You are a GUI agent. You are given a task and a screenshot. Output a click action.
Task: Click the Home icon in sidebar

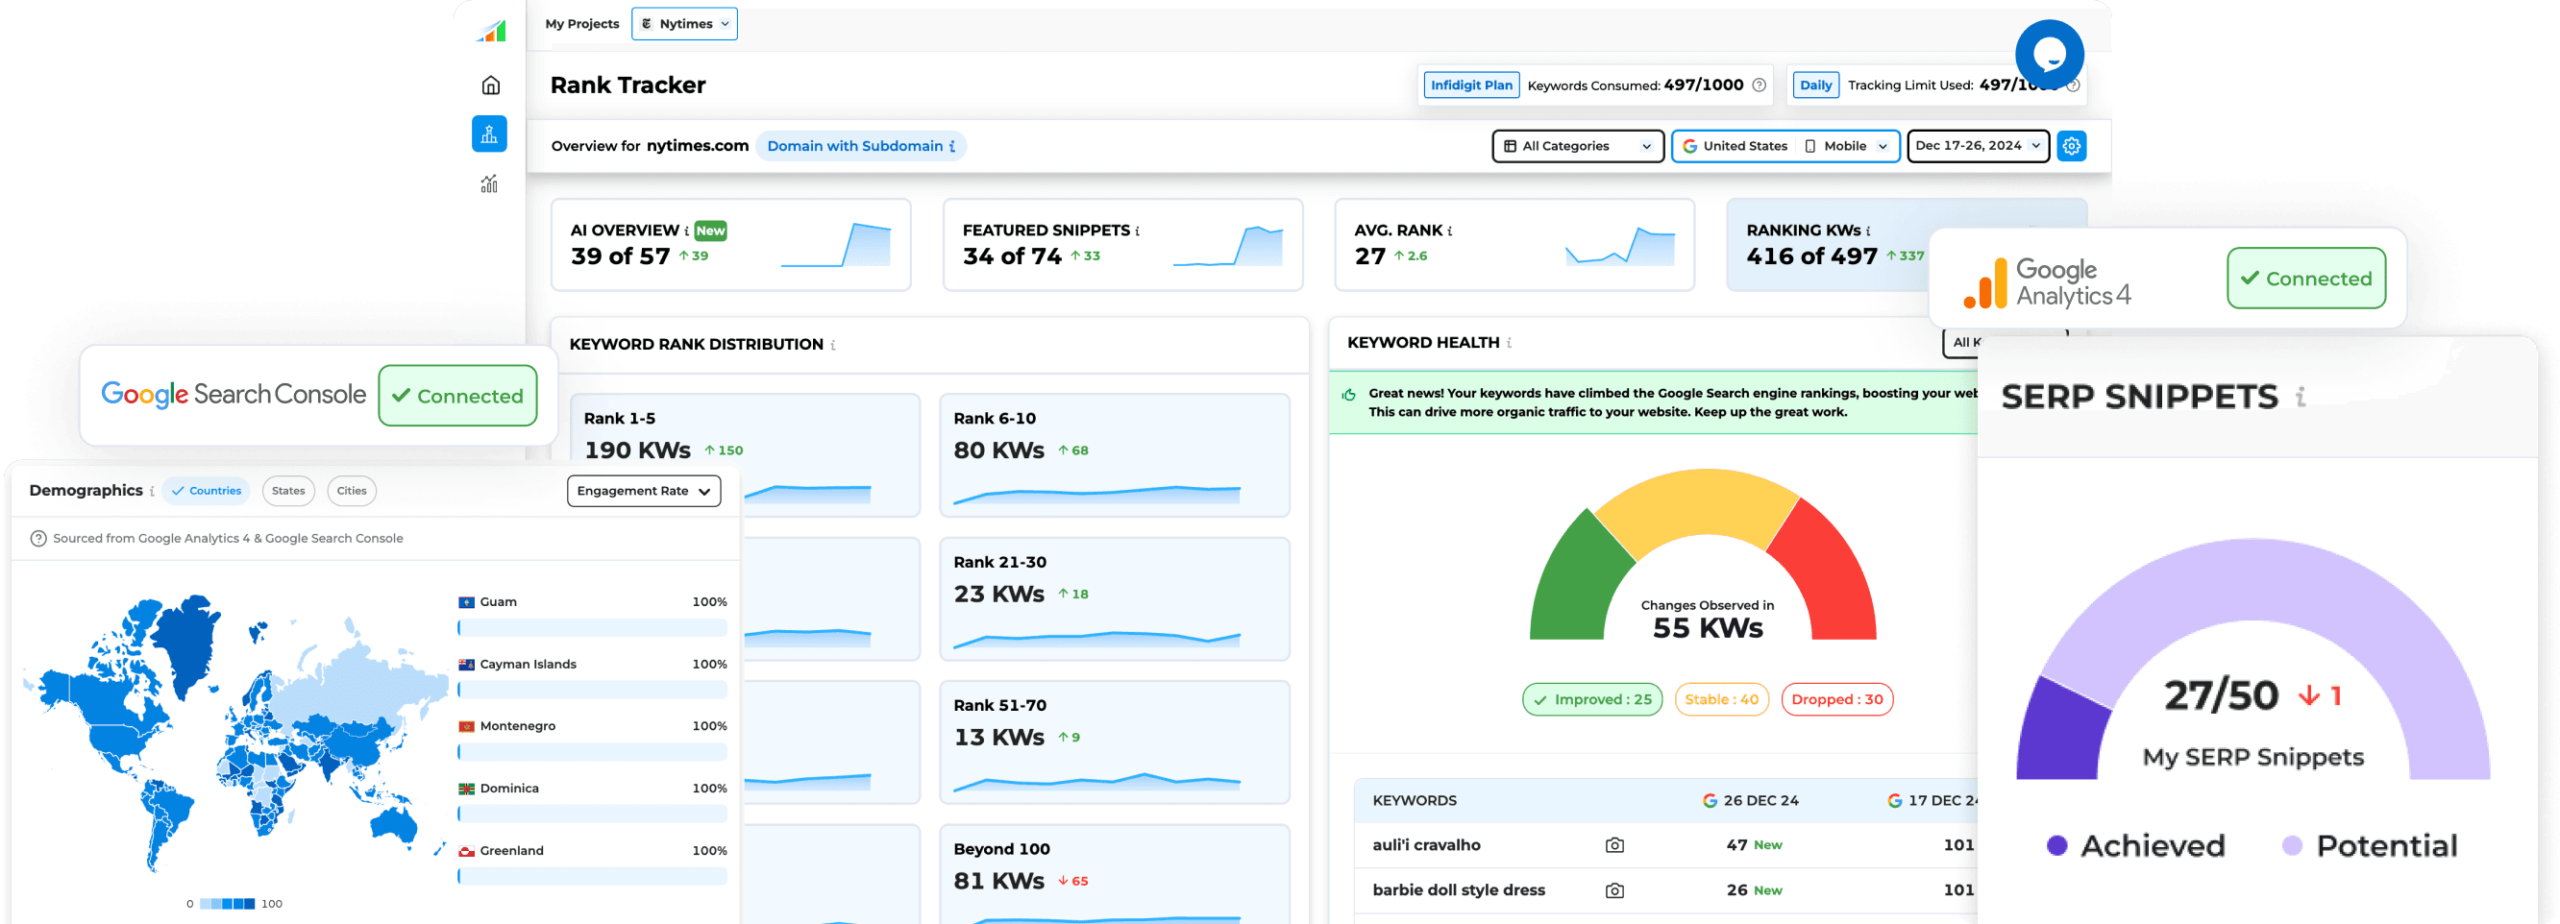490,86
